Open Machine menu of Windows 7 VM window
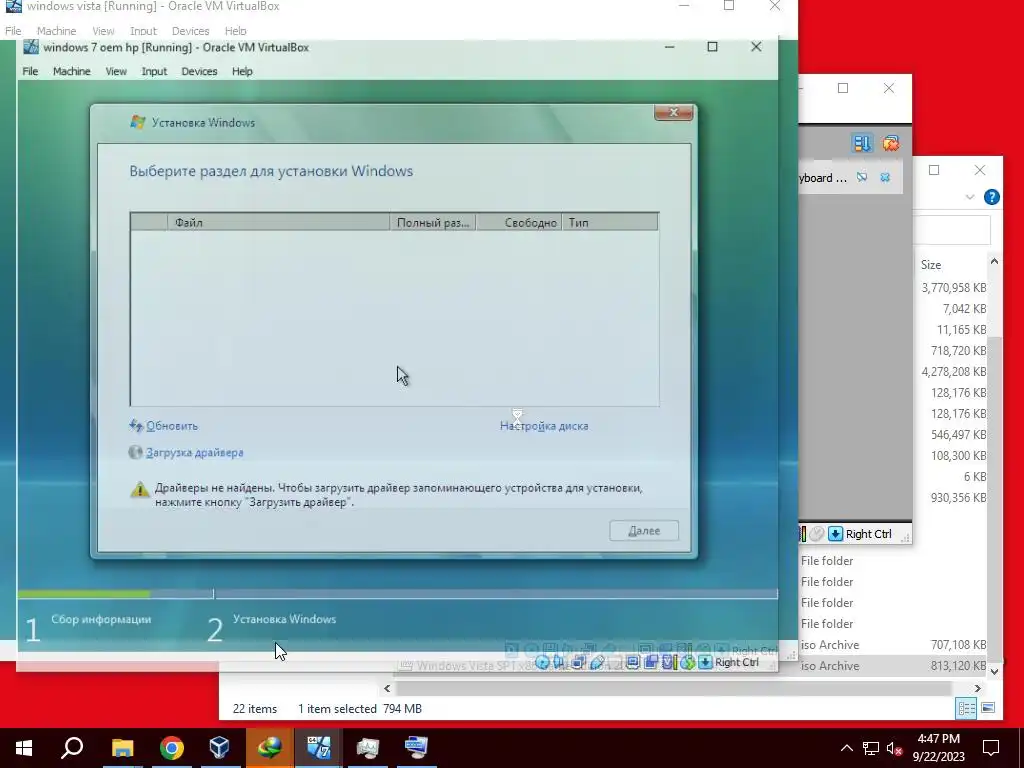This screenshot has width=1024, height=768. tap(72, 71)
